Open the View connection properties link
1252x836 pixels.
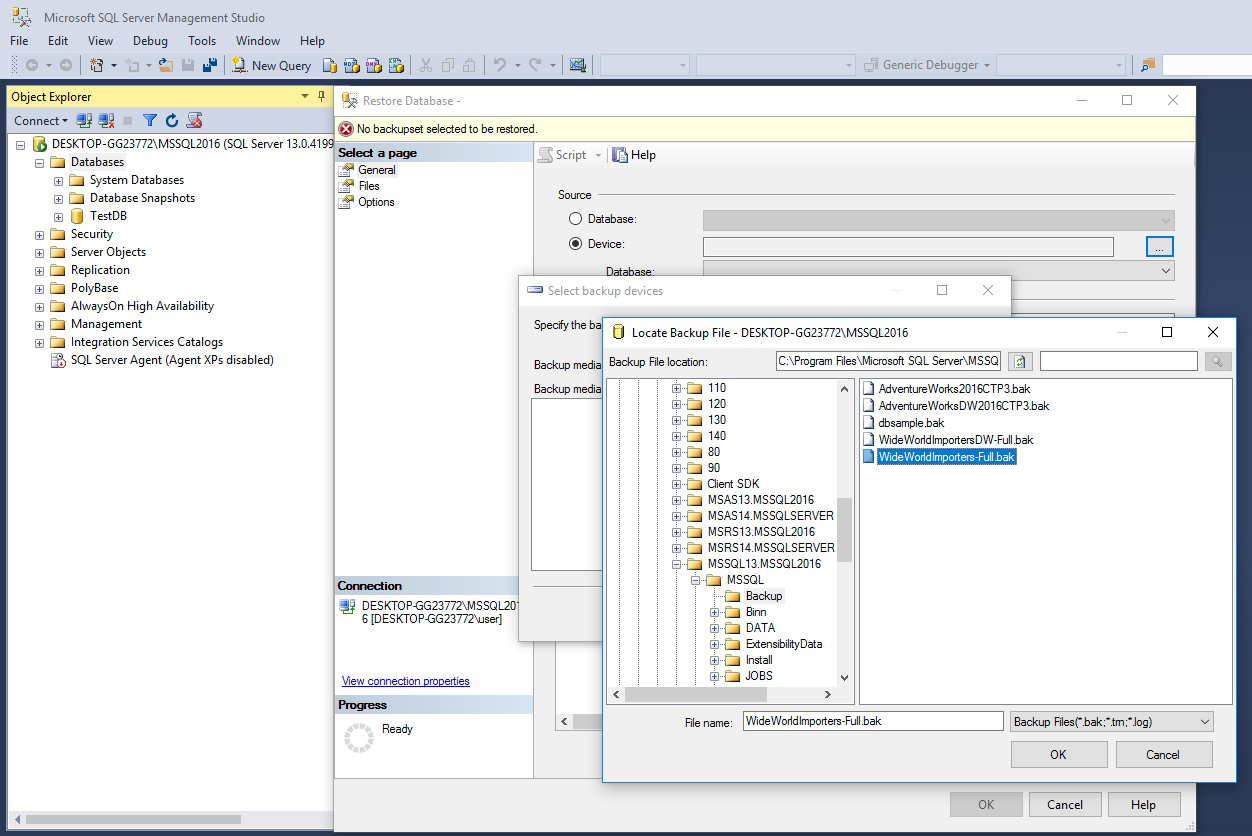tap(406, 681)
